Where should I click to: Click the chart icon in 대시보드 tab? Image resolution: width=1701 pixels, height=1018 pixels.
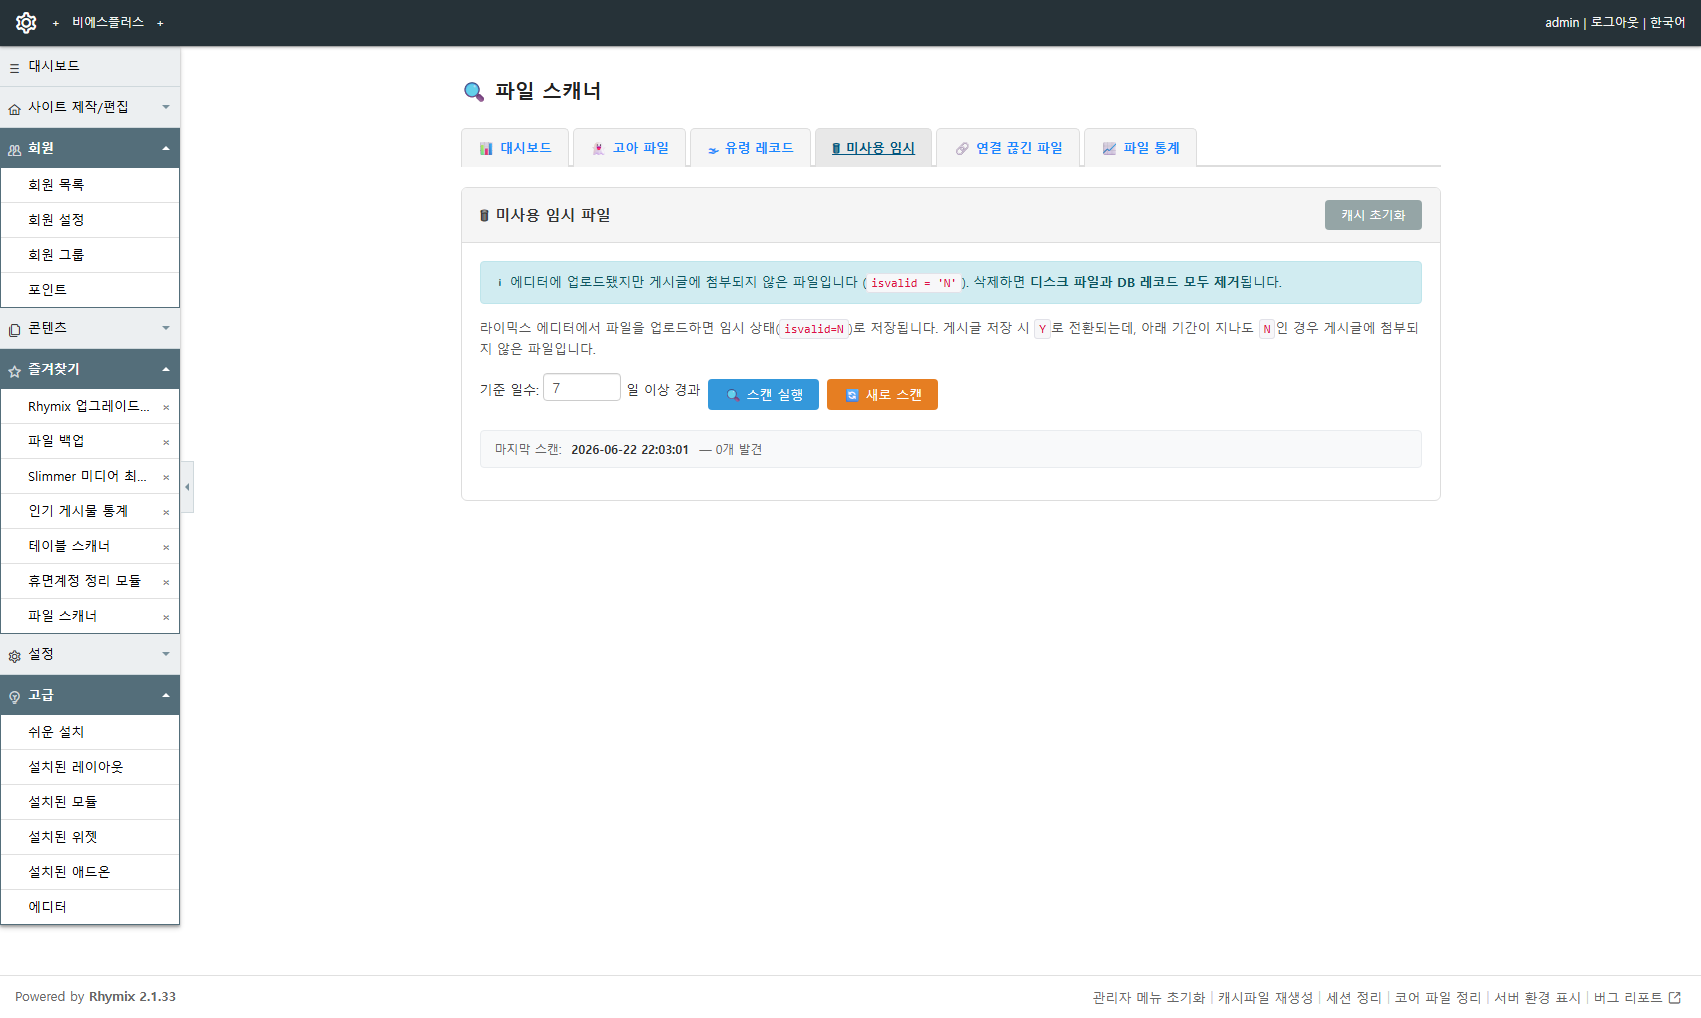[x=486, y=149]
